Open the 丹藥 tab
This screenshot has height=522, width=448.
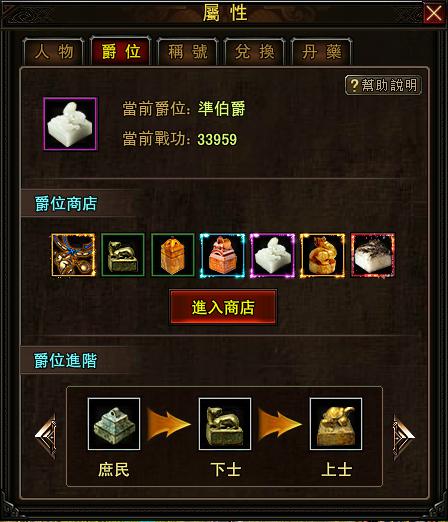tap(321, 52)
